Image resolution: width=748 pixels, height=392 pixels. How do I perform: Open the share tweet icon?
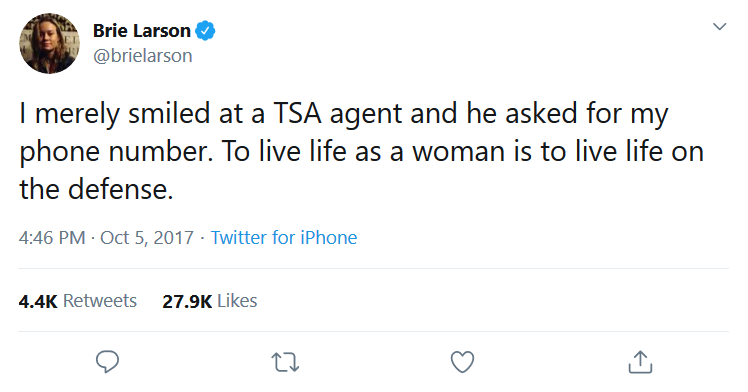click(x=640, y=361)
